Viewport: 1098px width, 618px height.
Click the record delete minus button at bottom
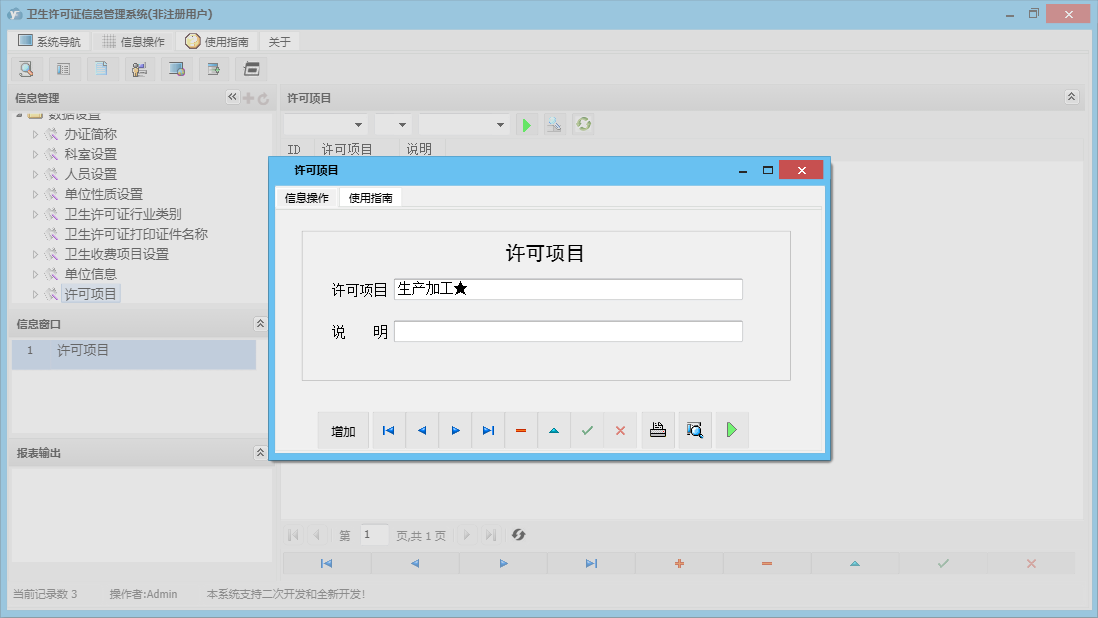point(766,563)
